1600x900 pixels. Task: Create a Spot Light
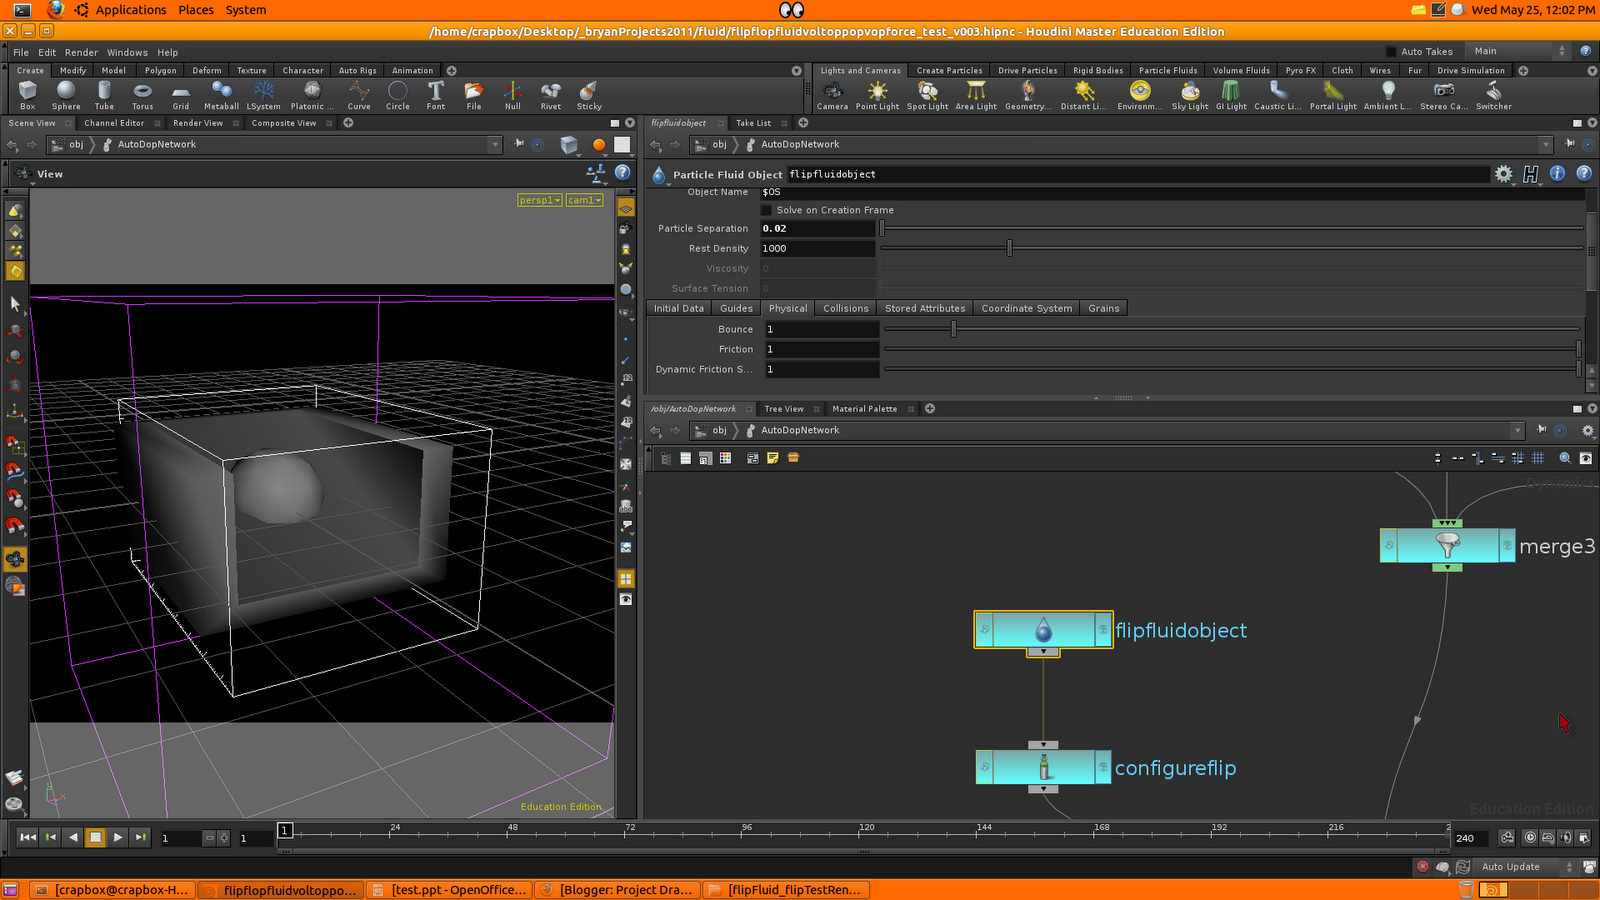tap(927, 95)
